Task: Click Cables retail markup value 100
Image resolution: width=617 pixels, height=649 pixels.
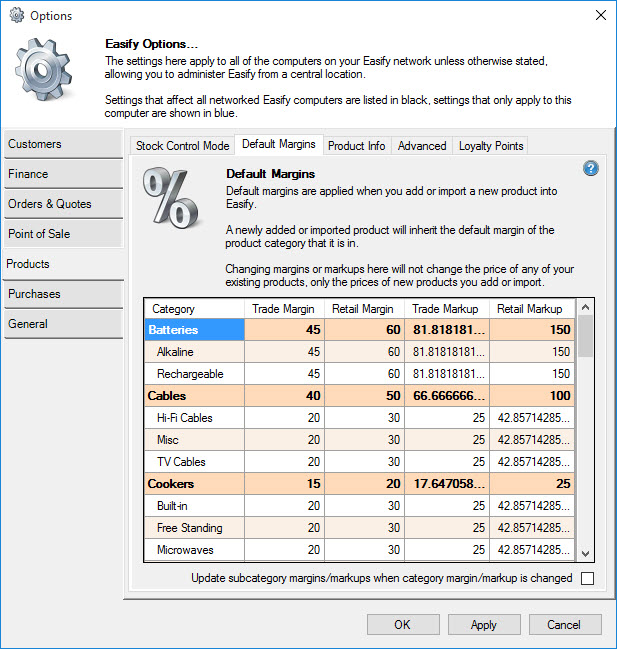Action: coord(532,396)
